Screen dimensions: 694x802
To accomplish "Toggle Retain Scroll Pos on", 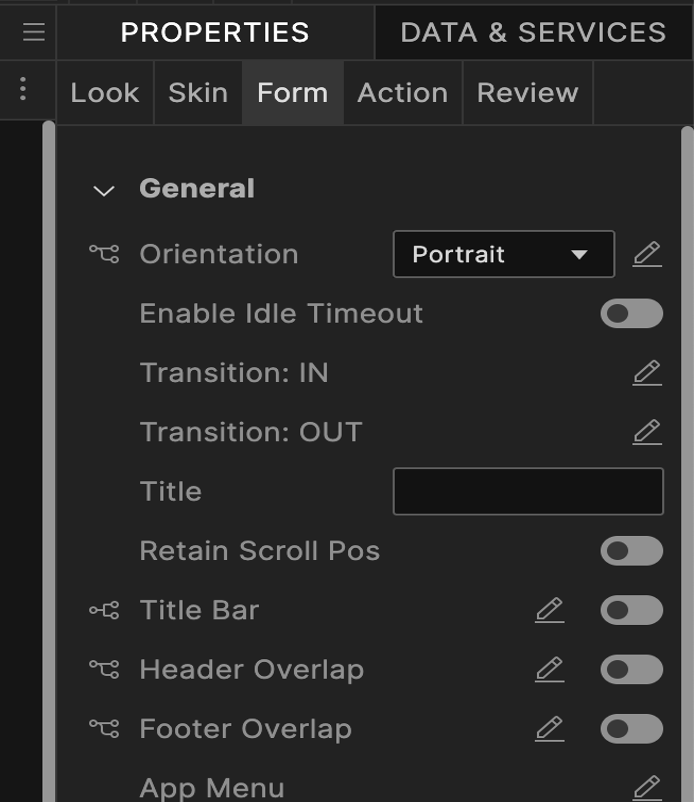I will tap(631, 551).
